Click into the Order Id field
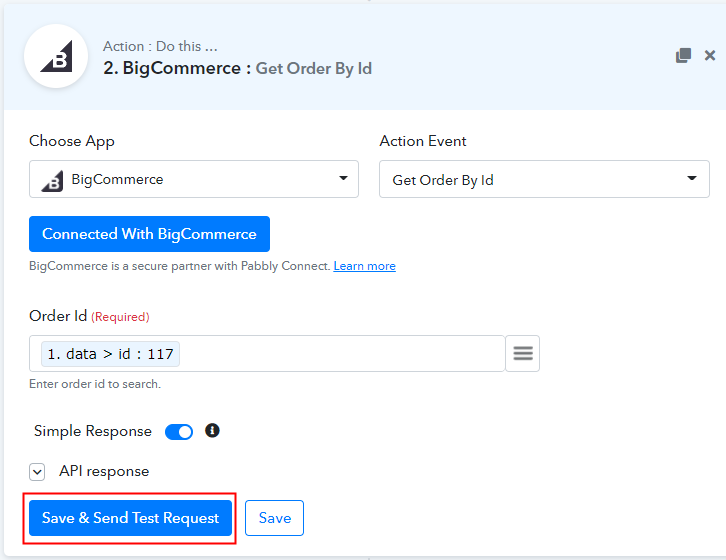 (267, 353)
